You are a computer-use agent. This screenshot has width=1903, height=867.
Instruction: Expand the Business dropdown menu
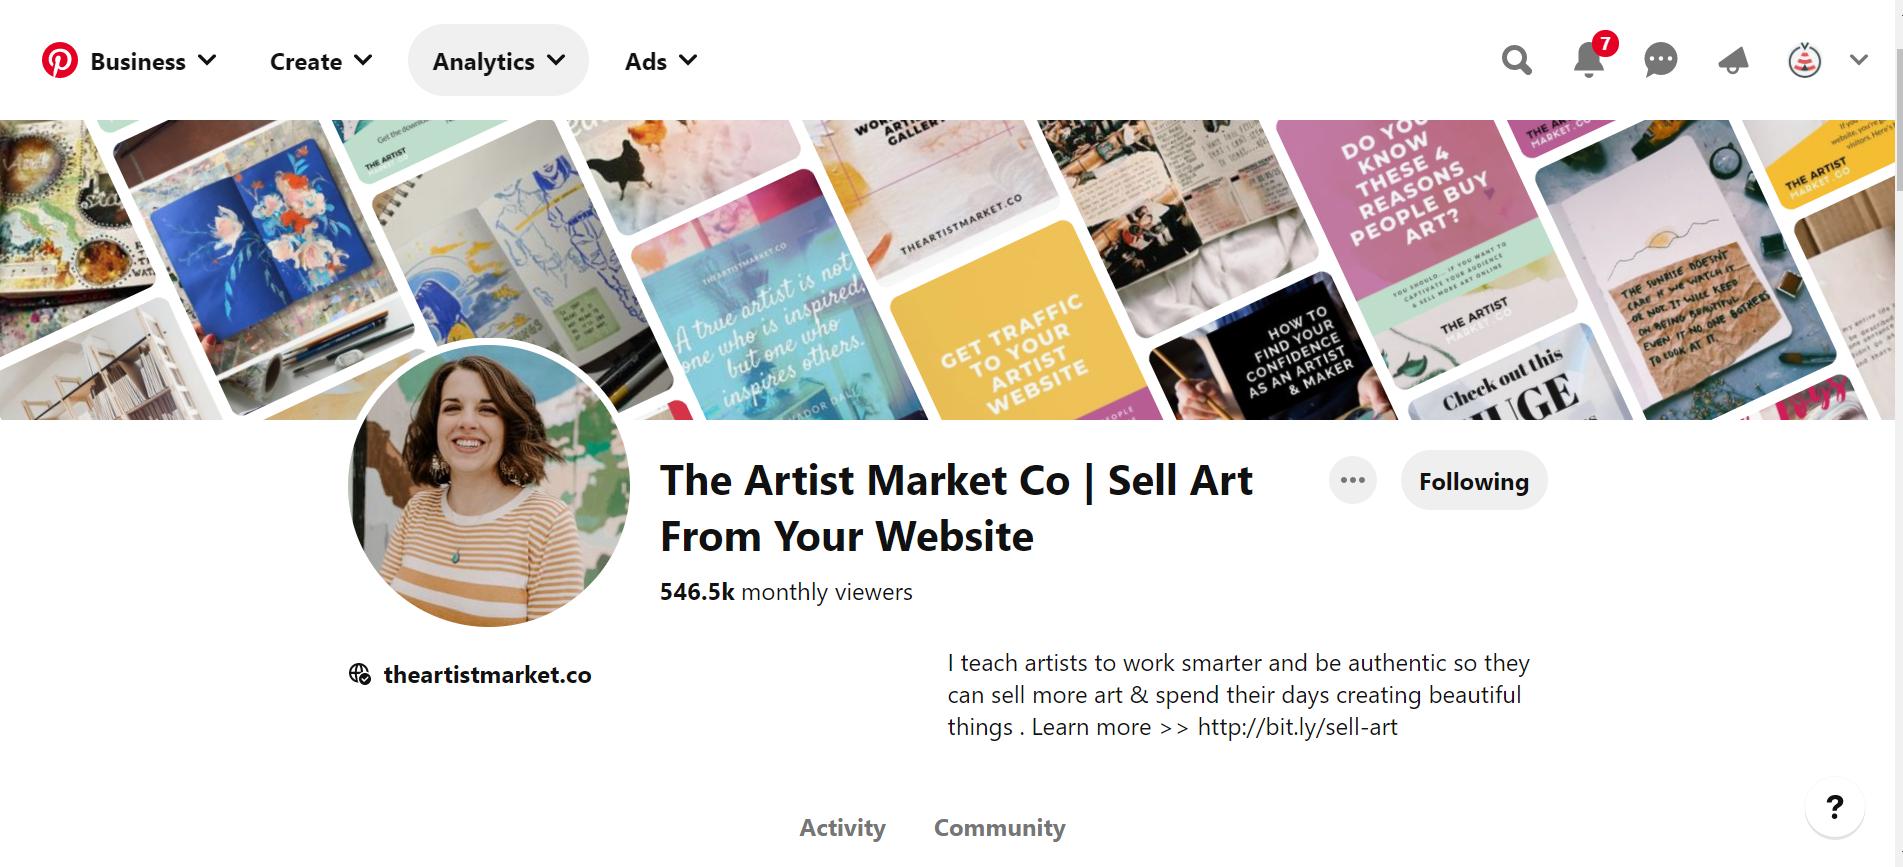point(153,61)
